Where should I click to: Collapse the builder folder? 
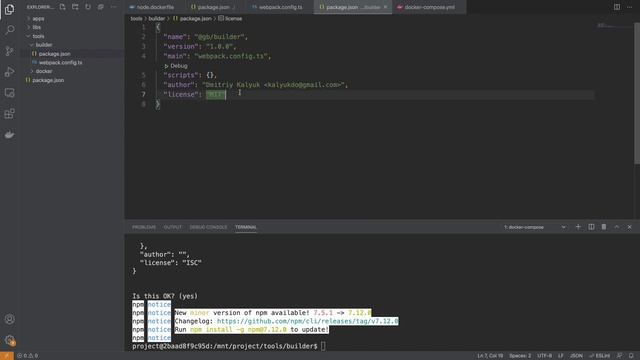(44, 45)
